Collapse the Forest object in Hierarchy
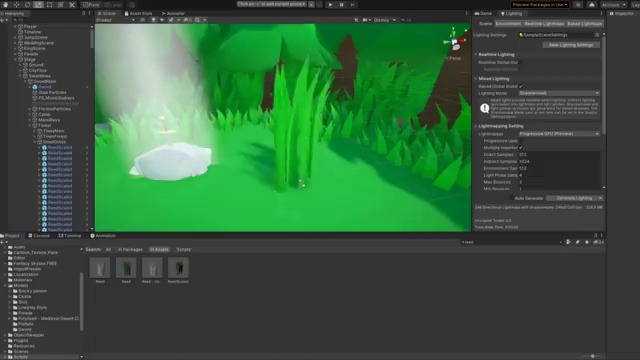This screenshot has width=640, height=360. (30, 126)
